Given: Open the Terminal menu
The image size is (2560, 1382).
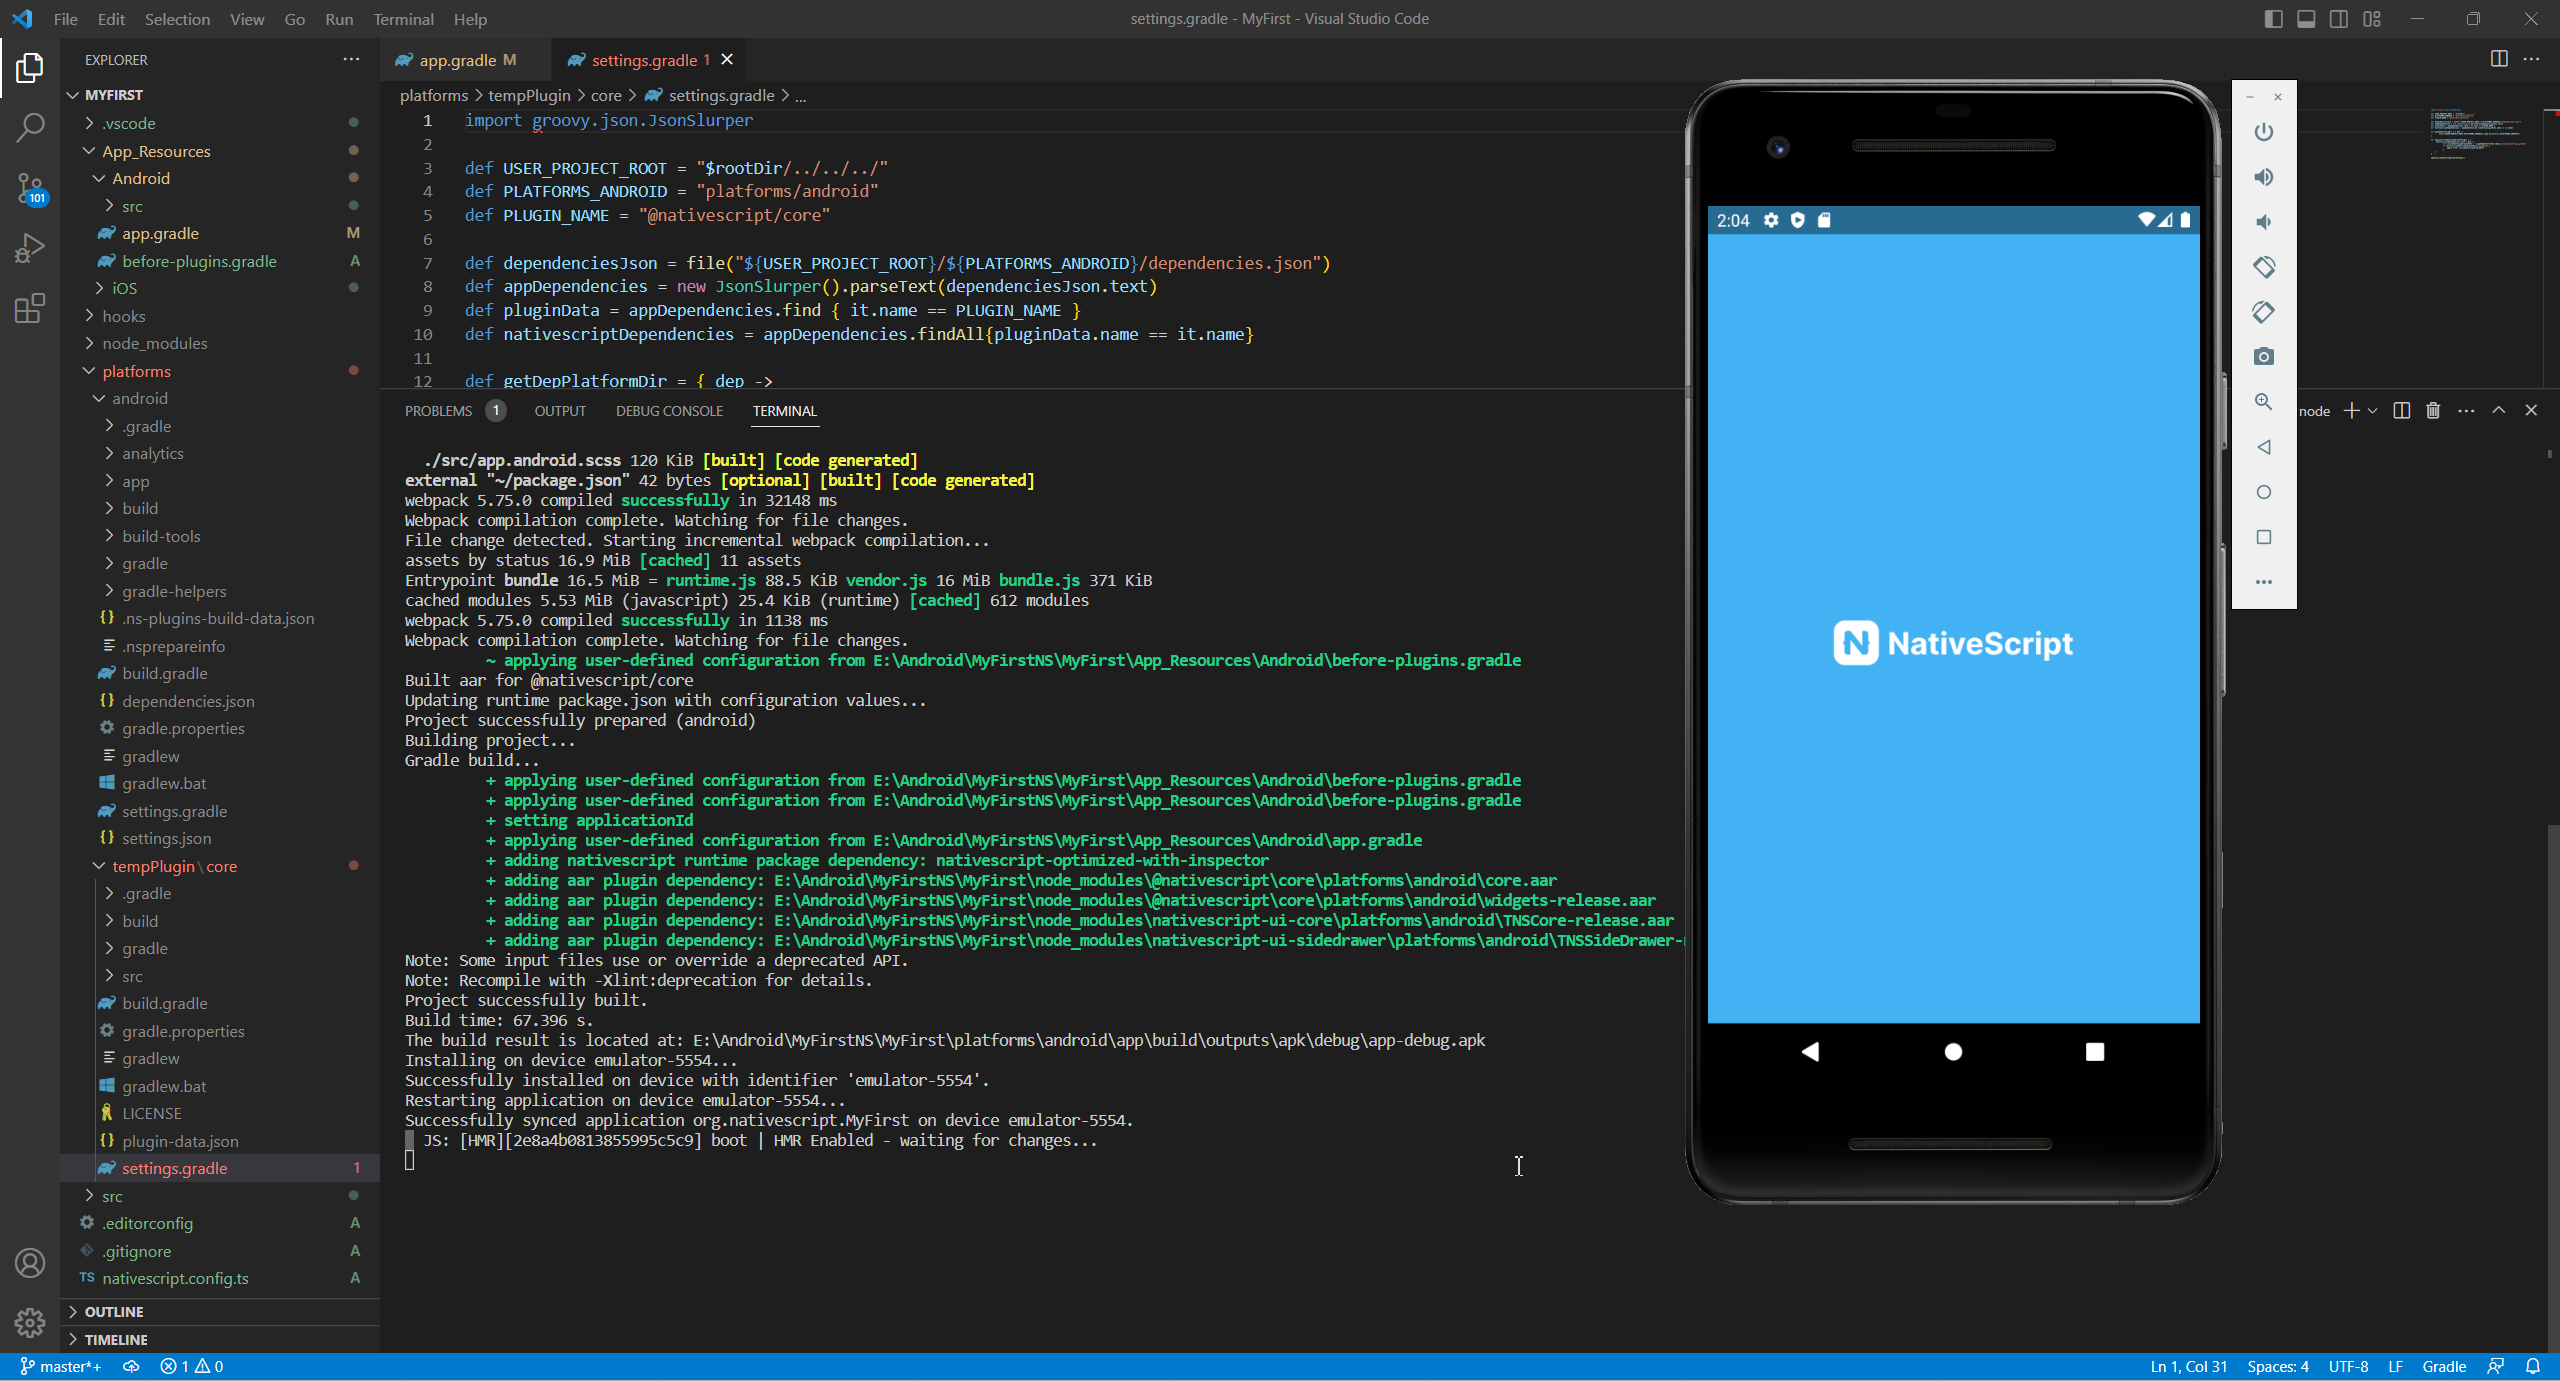Looking at the screenshot, I should (403, 19).
